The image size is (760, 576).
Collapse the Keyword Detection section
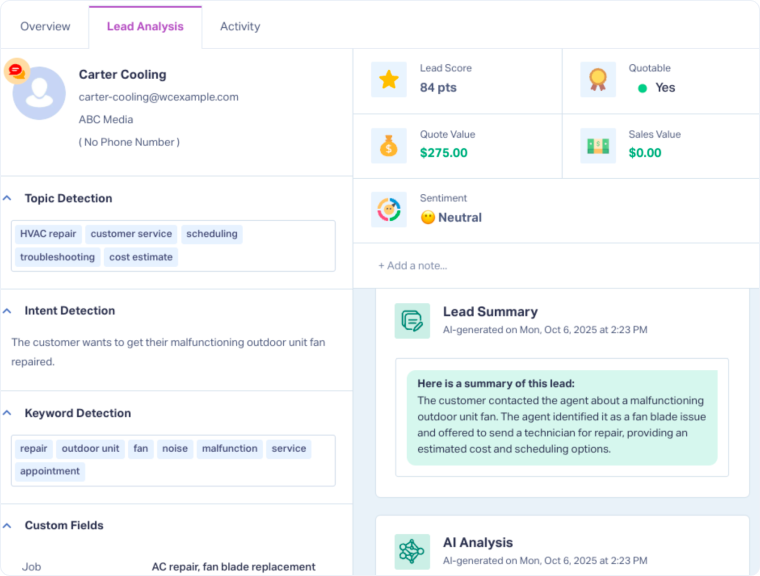click(x=7, y=413)
